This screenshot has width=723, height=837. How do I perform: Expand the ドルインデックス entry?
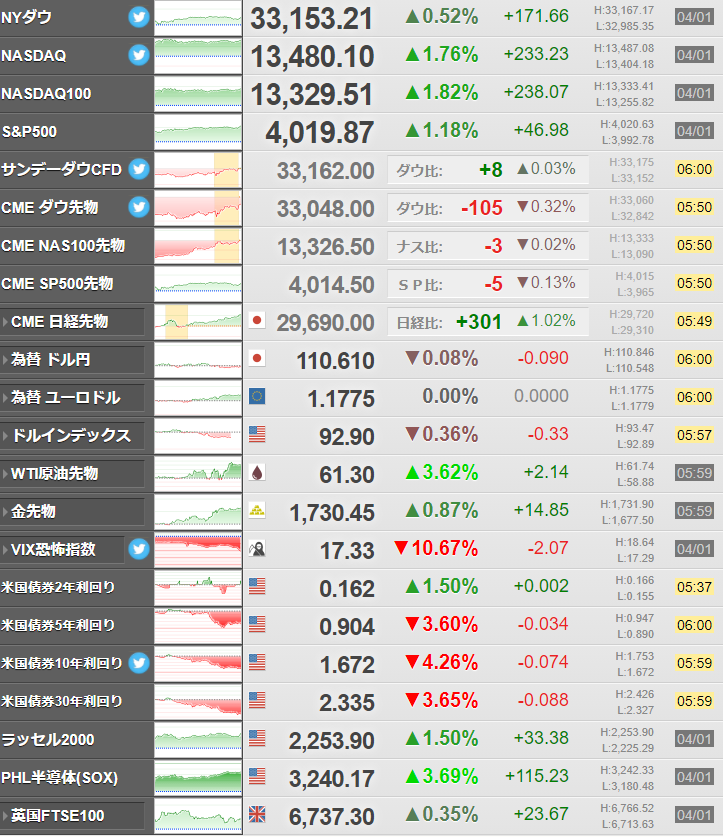[73, 436]
